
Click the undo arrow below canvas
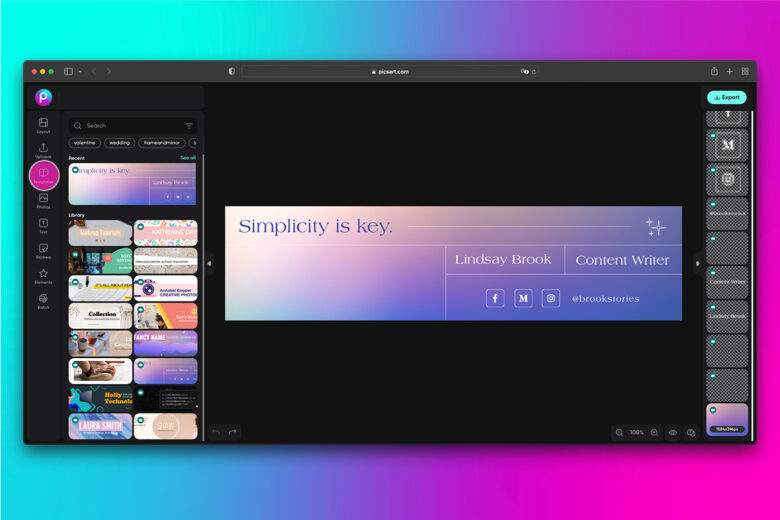[x=216, y=432]
